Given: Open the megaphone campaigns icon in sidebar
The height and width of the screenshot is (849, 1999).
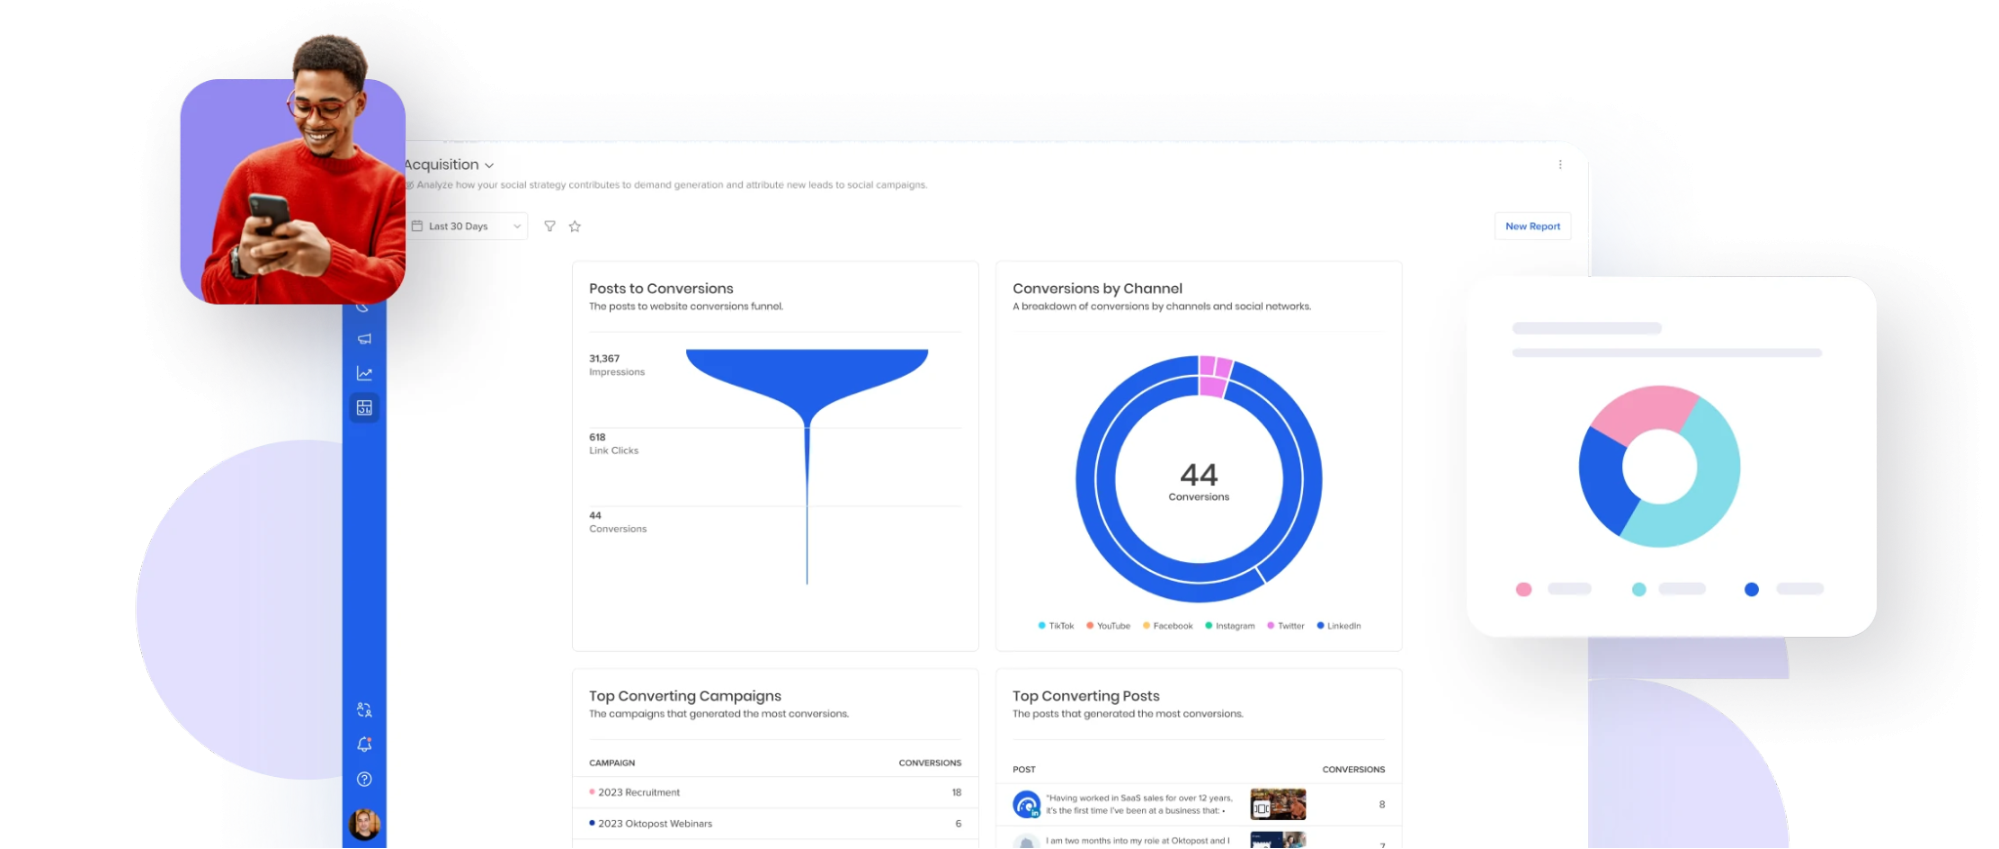Looking at the screenshot, I should [x=364, y=339].
